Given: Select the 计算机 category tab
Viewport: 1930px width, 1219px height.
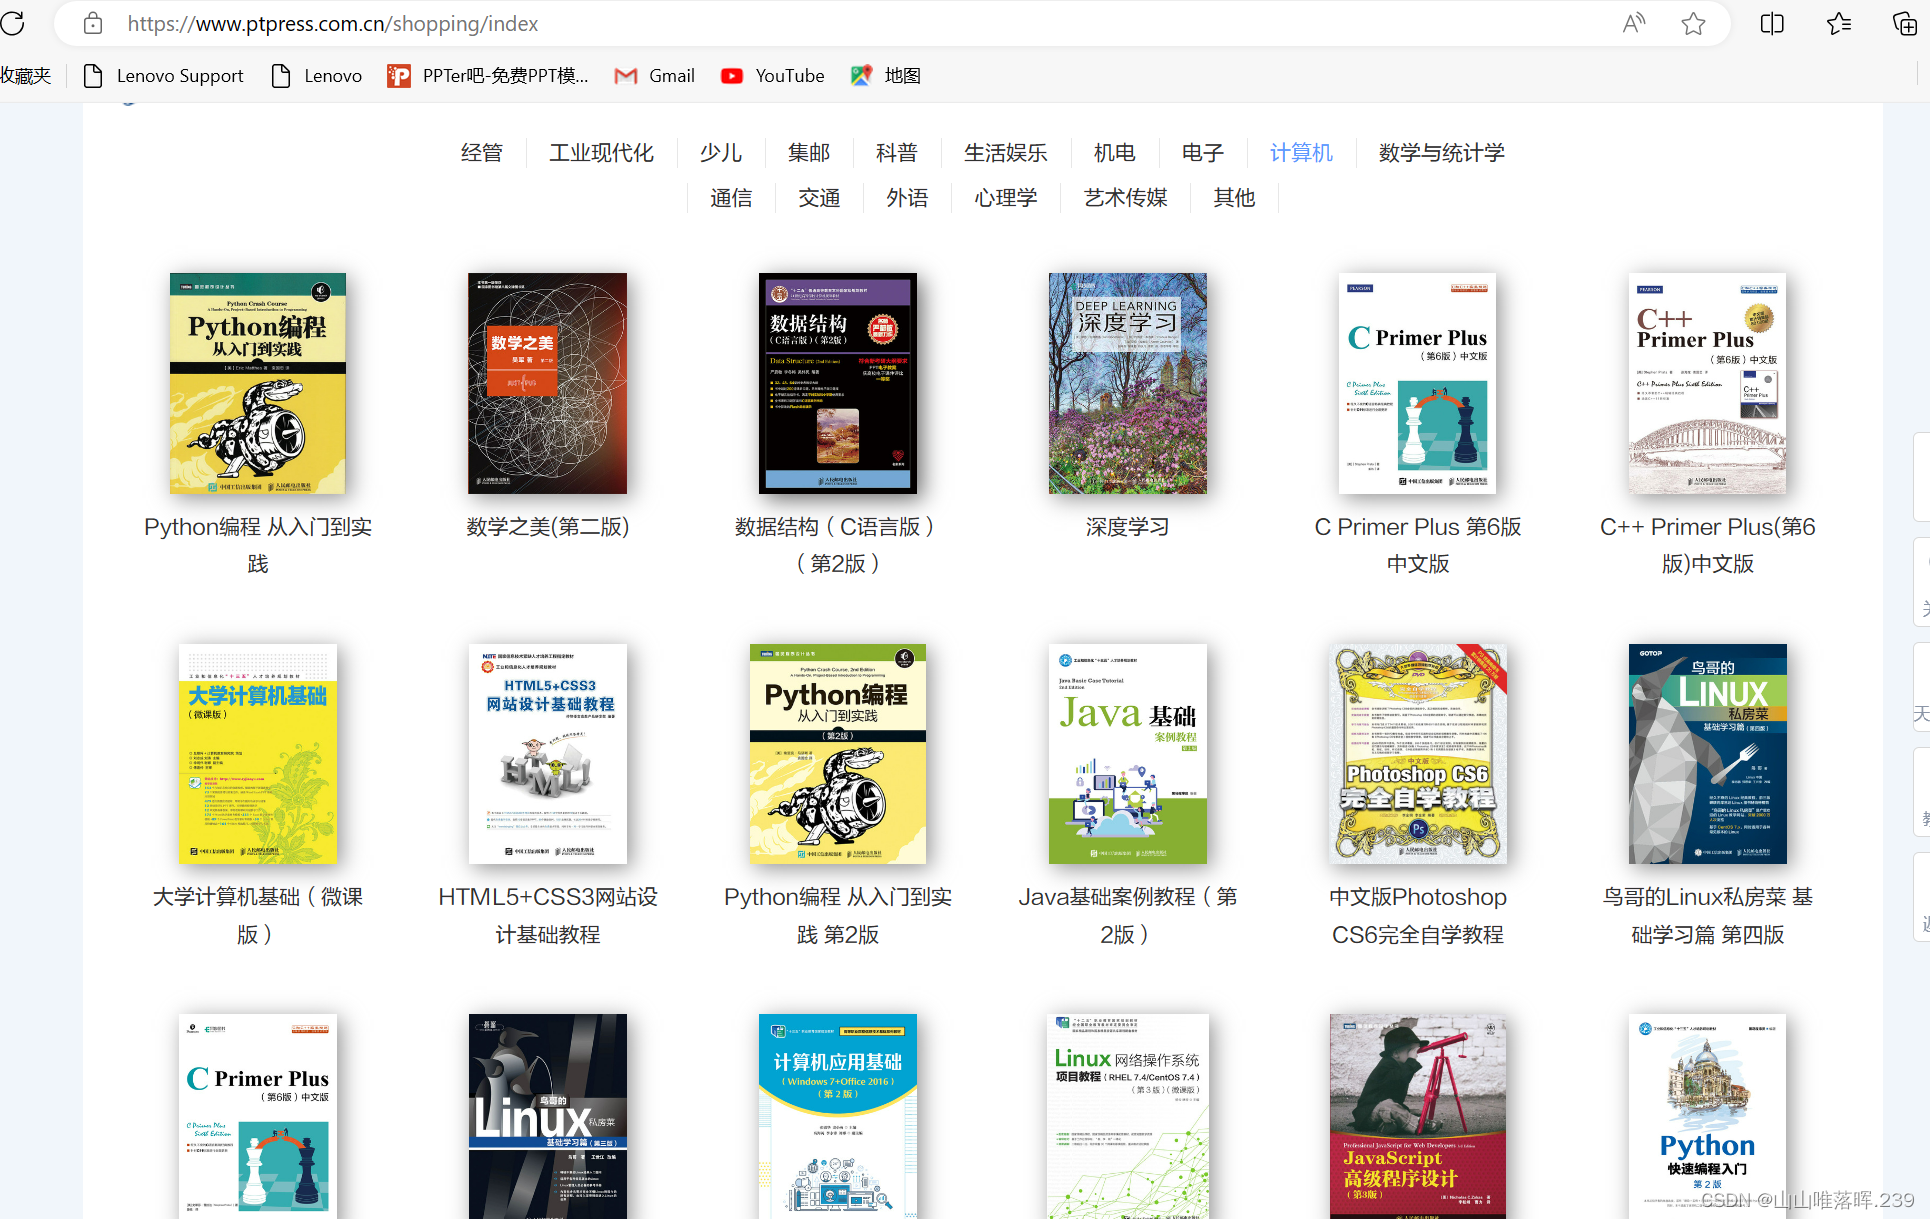Looking at the screenshot, I should pyautogui.click(x=1301, y=153).
